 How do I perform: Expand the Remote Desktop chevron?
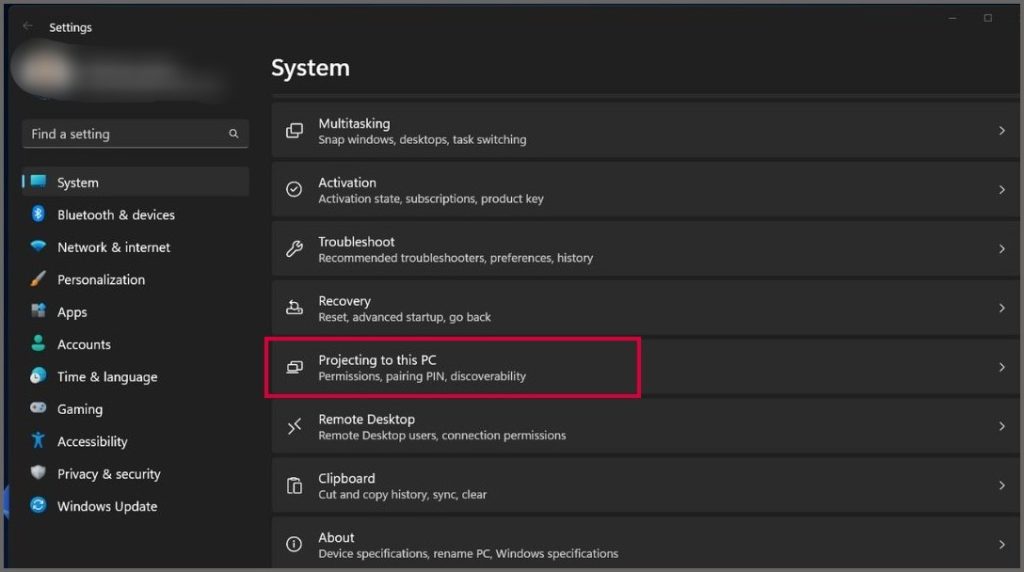coord(1002,426)
